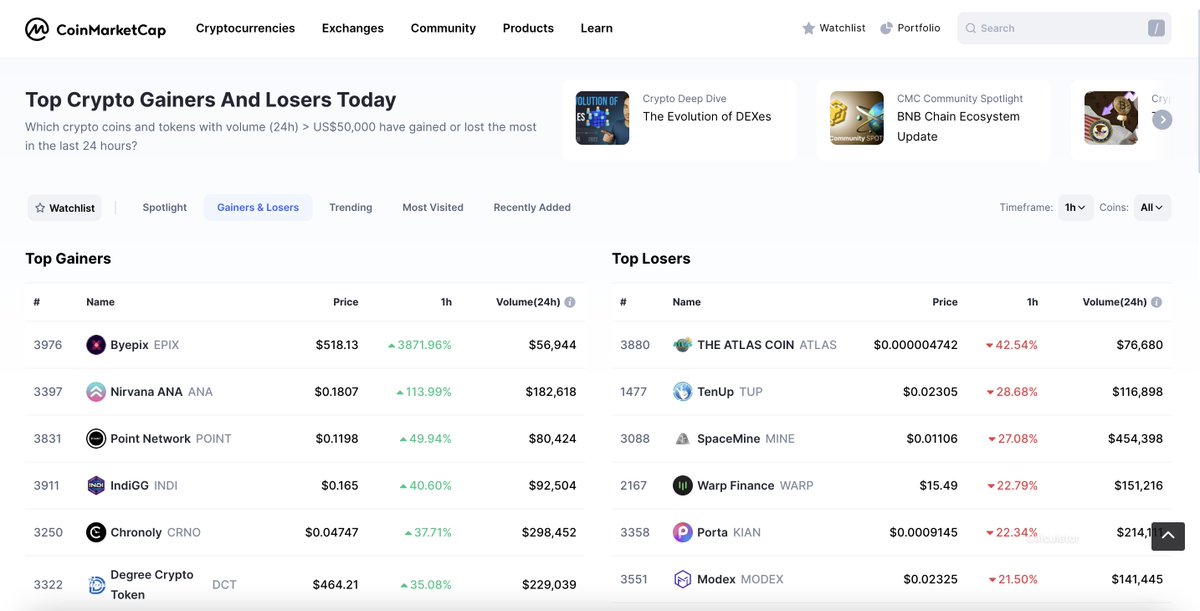
Task: Click the TenUp coin icon
Action: [682, 392]
